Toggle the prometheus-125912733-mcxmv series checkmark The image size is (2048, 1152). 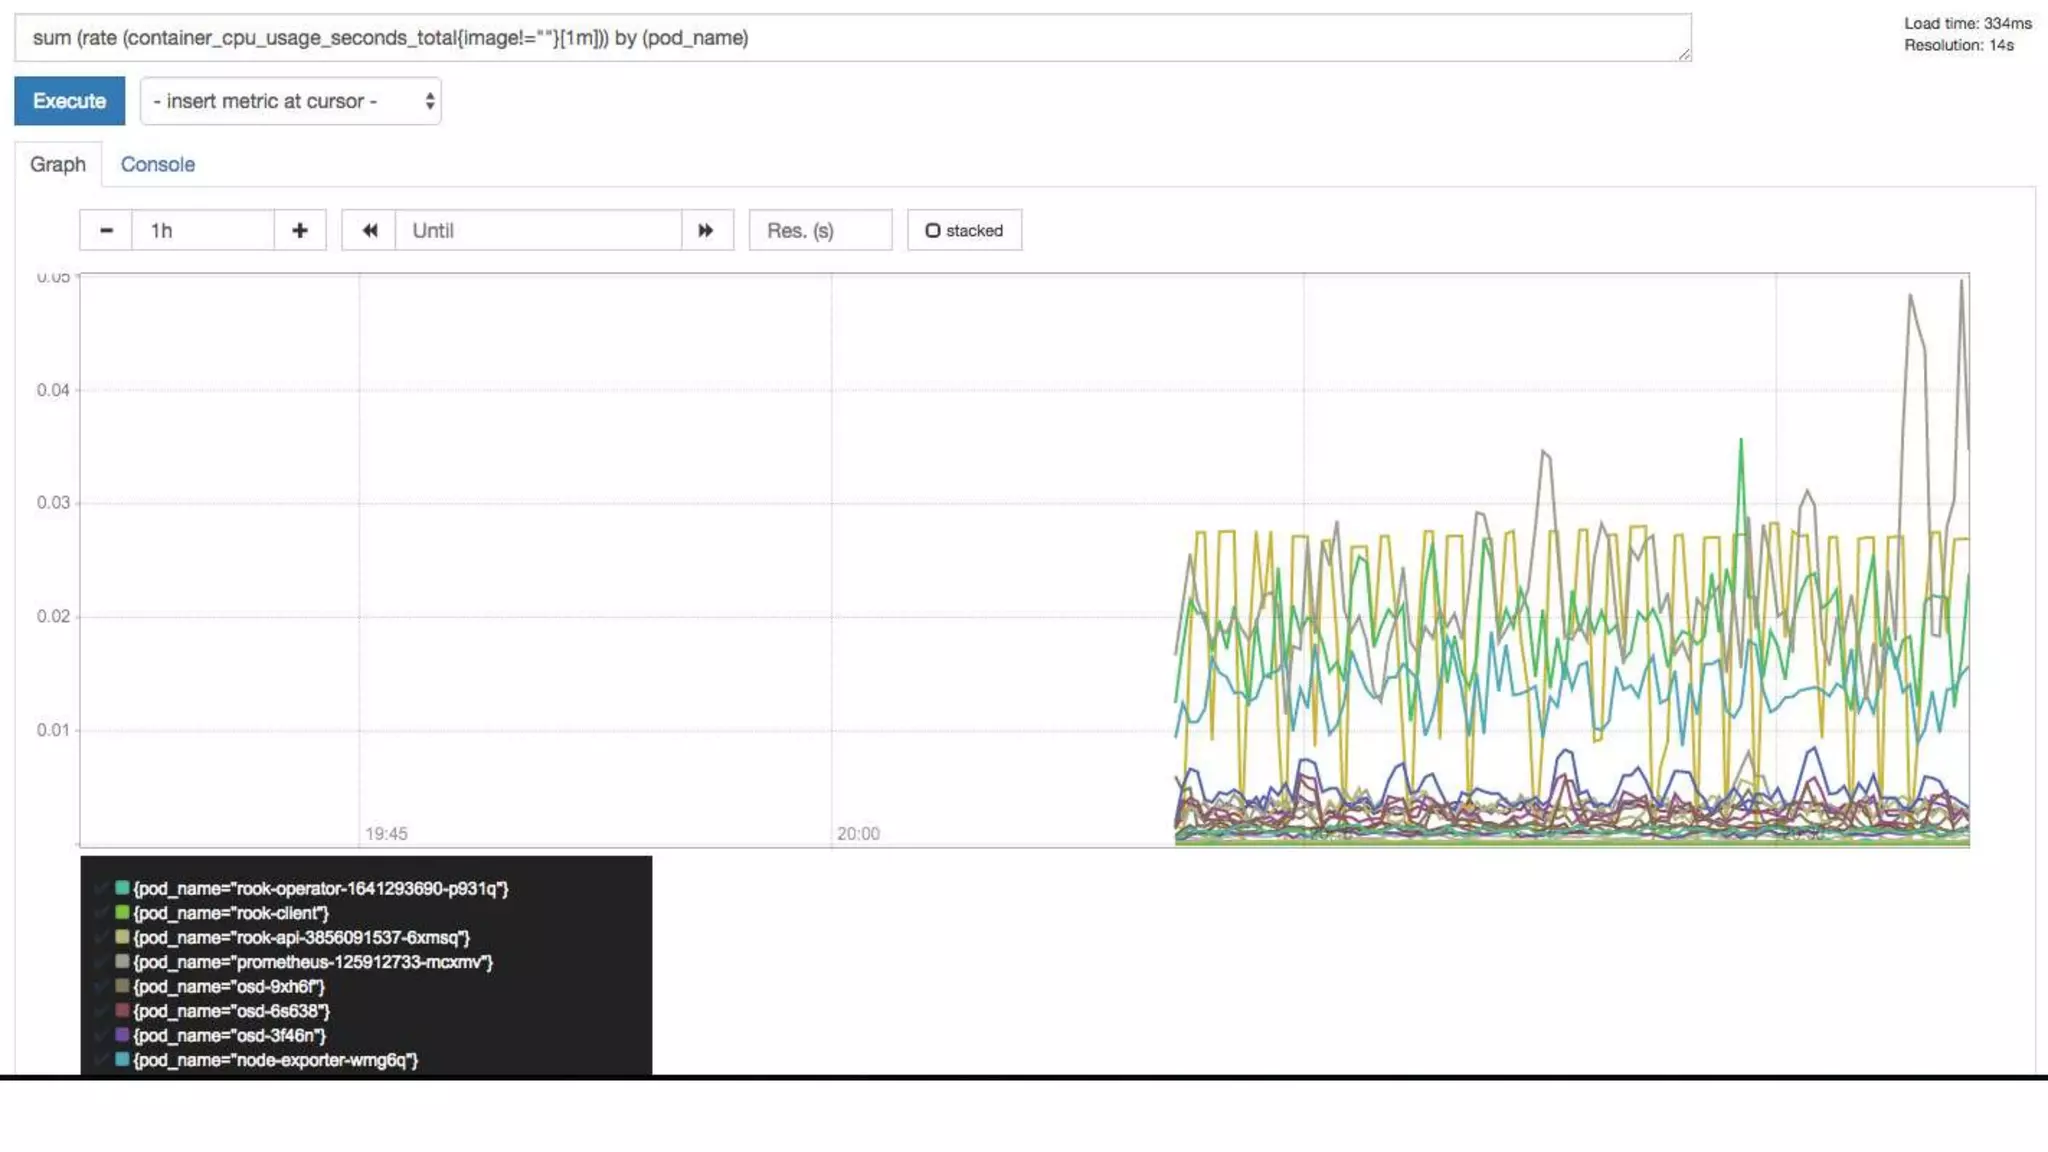[x=102, y=962]
